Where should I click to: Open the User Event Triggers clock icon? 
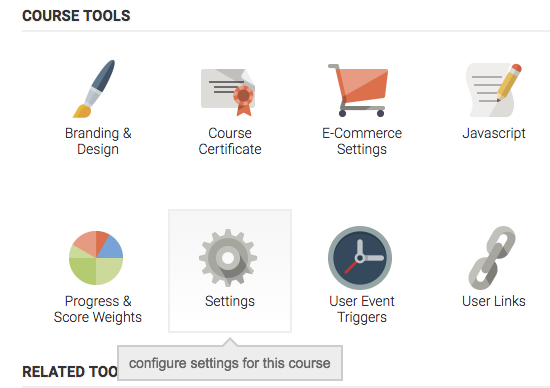(360, 258)
